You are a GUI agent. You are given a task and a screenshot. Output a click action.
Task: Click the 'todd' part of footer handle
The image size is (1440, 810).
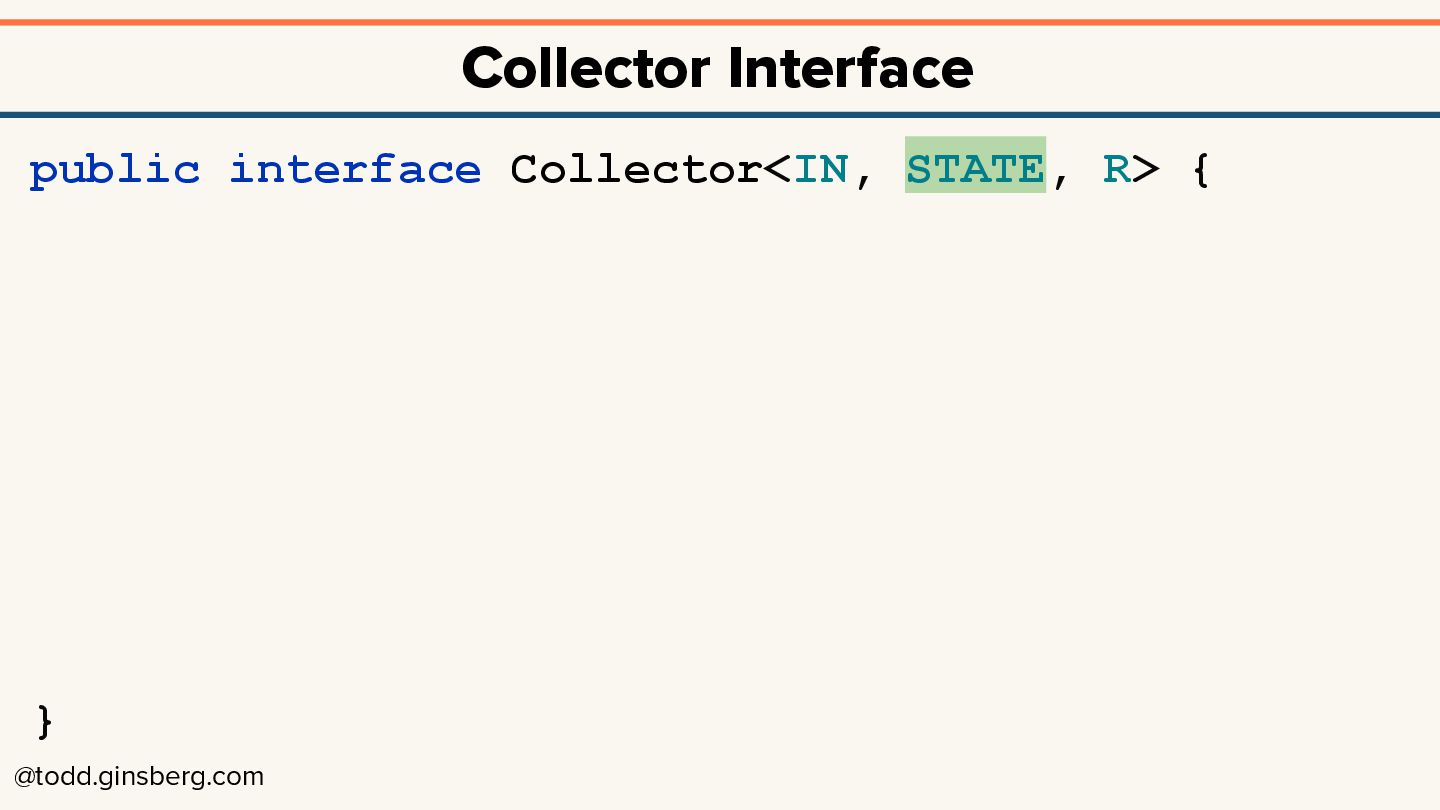(65, 777)
